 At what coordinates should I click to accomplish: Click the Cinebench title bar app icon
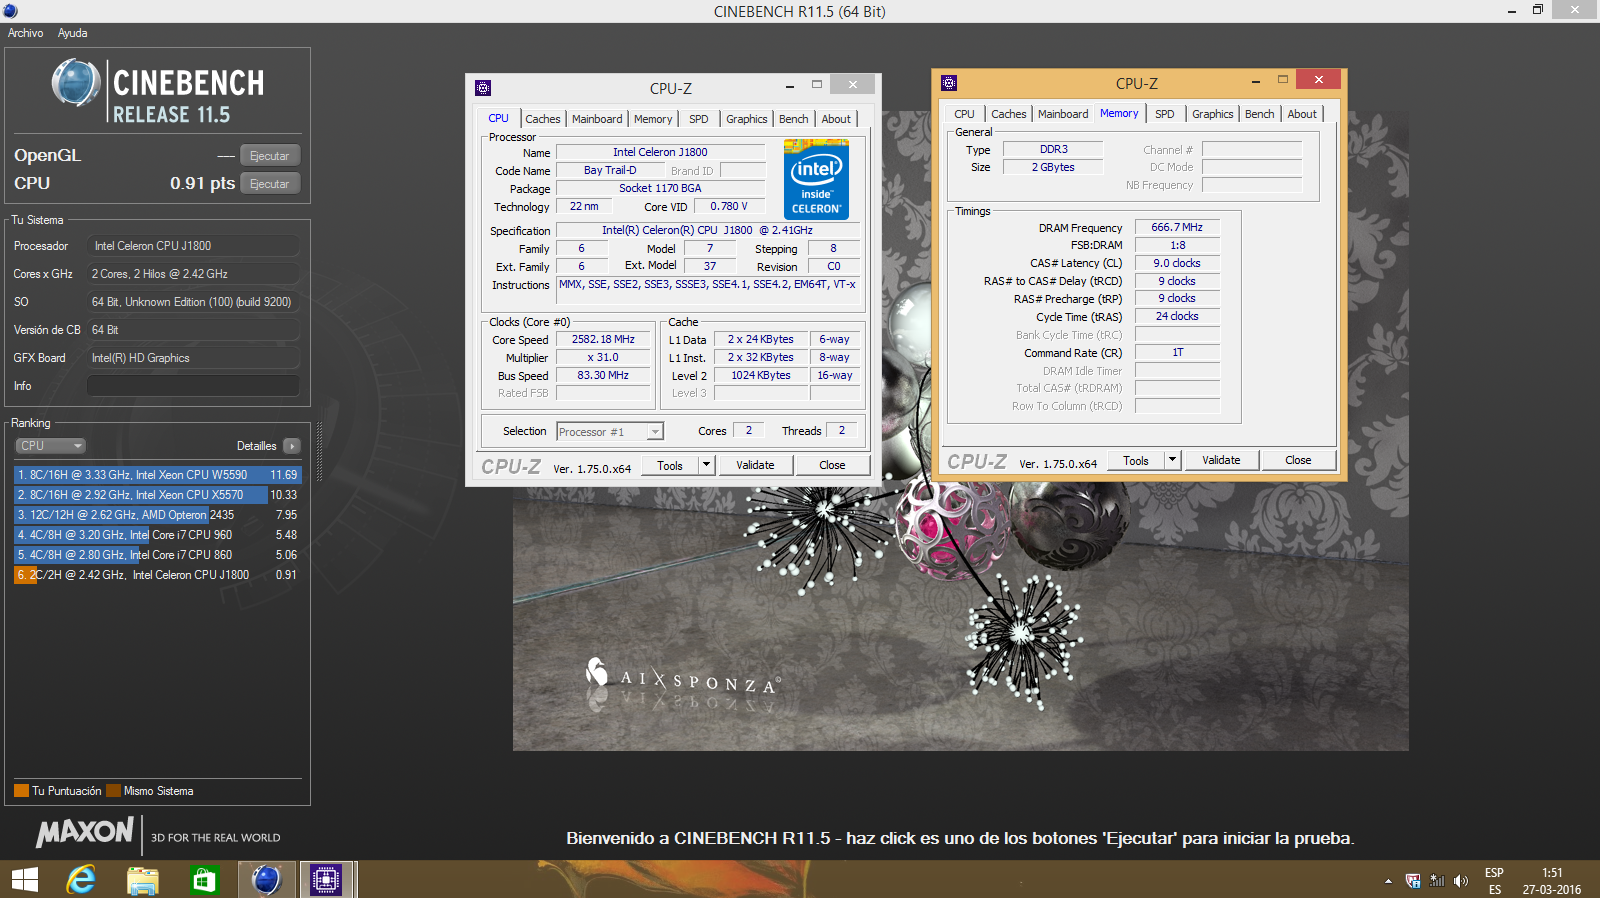pyautogui.click(x=11, y=11)
